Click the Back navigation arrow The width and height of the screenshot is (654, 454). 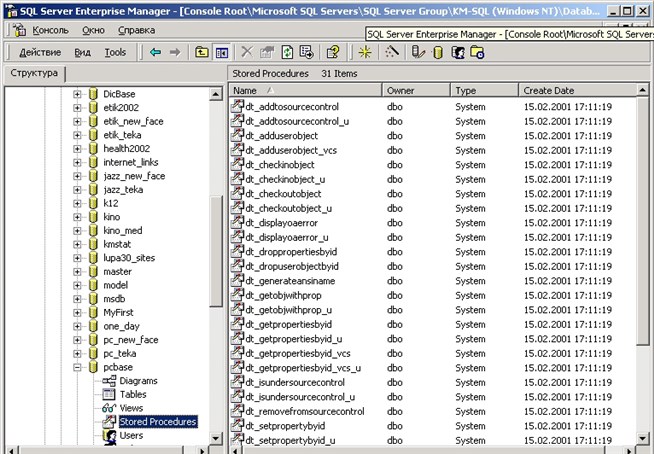point(155,52)
